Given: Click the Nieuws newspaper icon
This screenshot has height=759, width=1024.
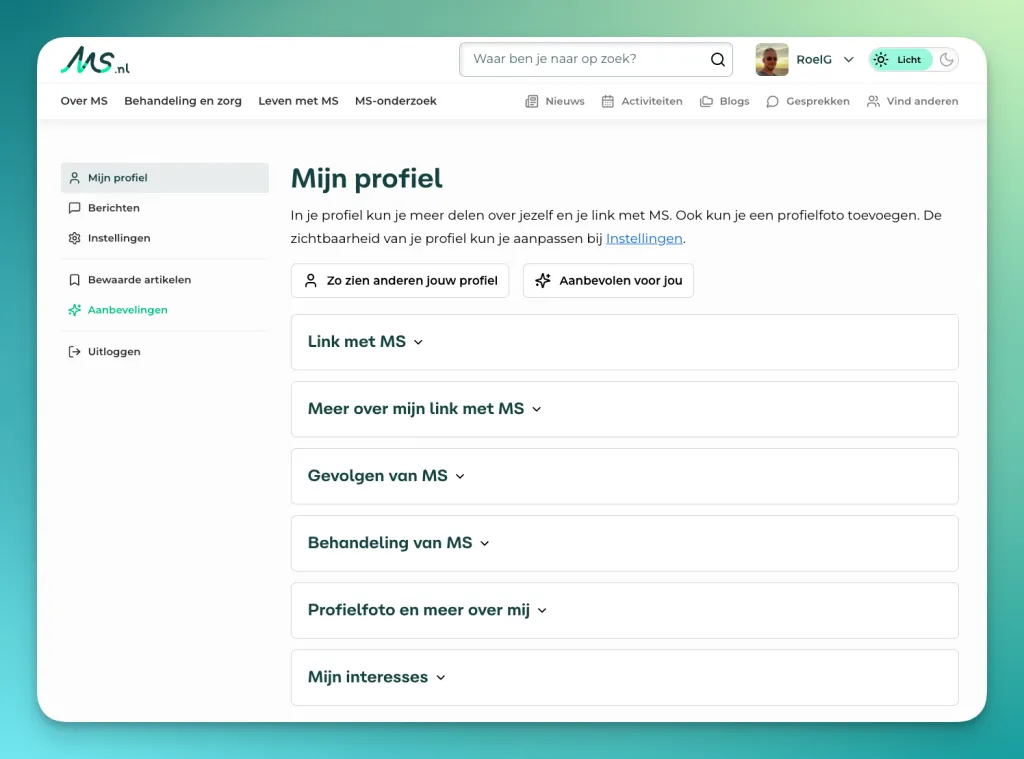Looking at the screenshot, I should tap(532, 101).
